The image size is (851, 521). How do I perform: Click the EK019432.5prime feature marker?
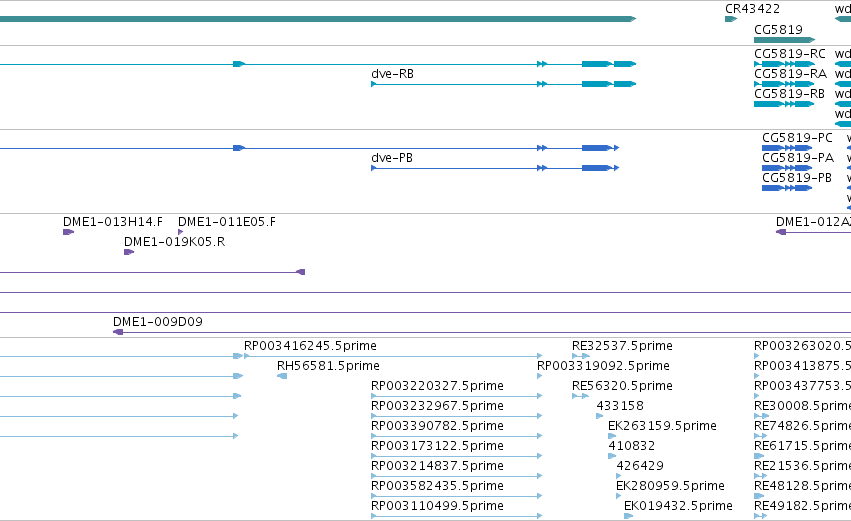pos(628,516)
